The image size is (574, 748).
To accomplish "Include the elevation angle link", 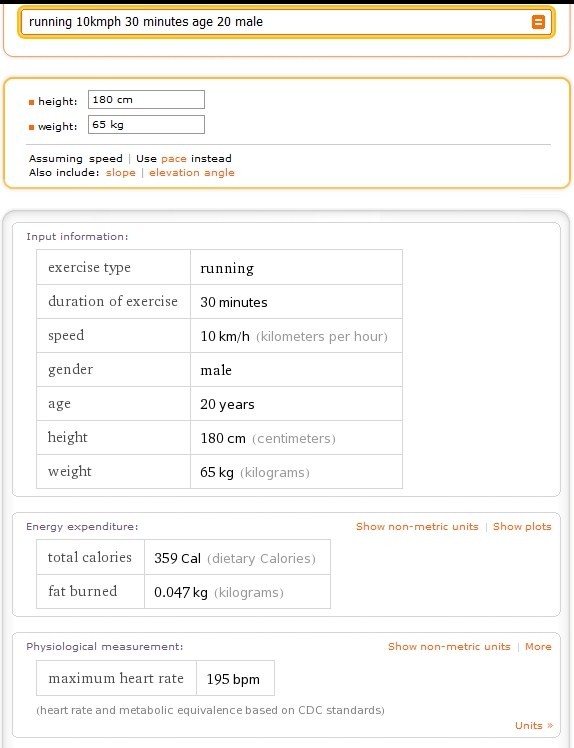I will [x=192, y=173].
